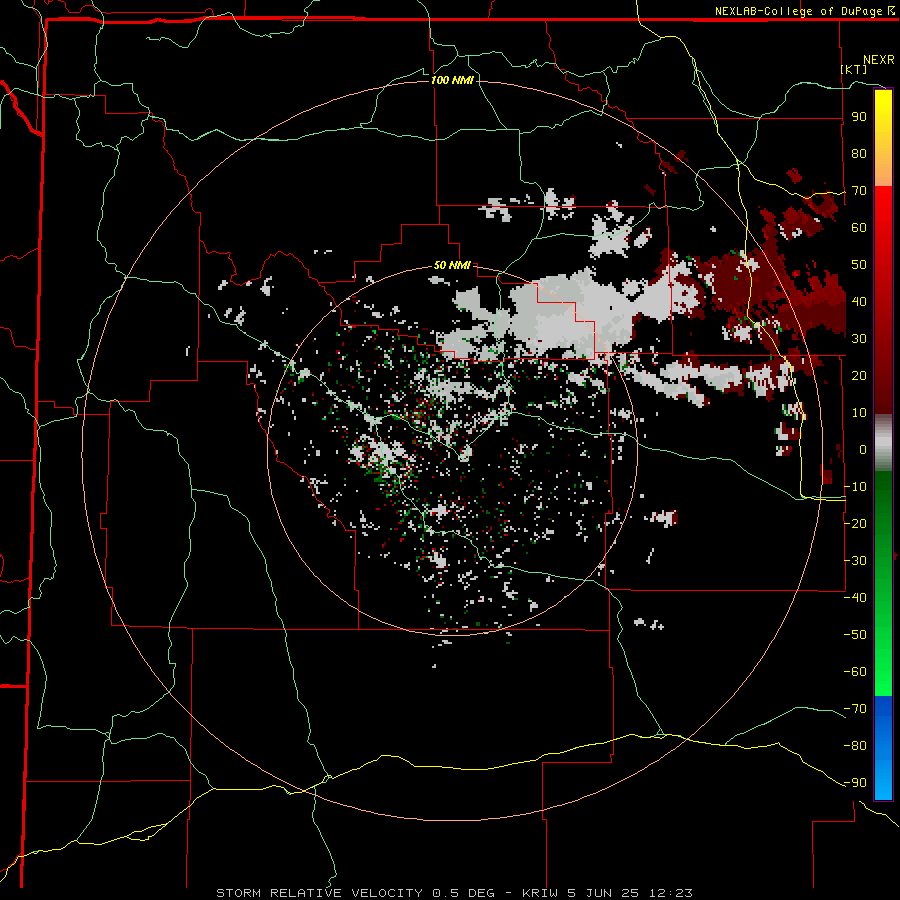This screenshot has width=900, height=900.
Task: Click the 50 NMI range ring label
Action: coord(452,265)
